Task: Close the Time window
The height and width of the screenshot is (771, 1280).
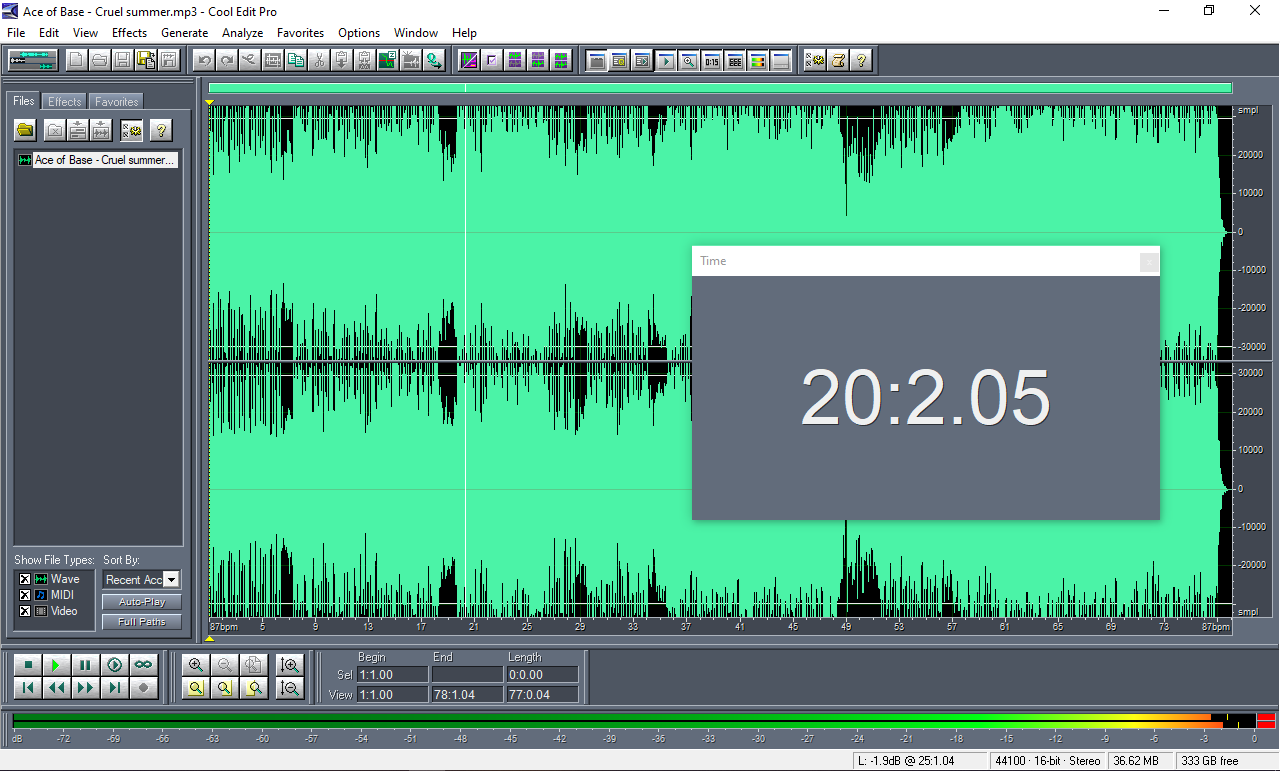Action: coord(1150,262)
